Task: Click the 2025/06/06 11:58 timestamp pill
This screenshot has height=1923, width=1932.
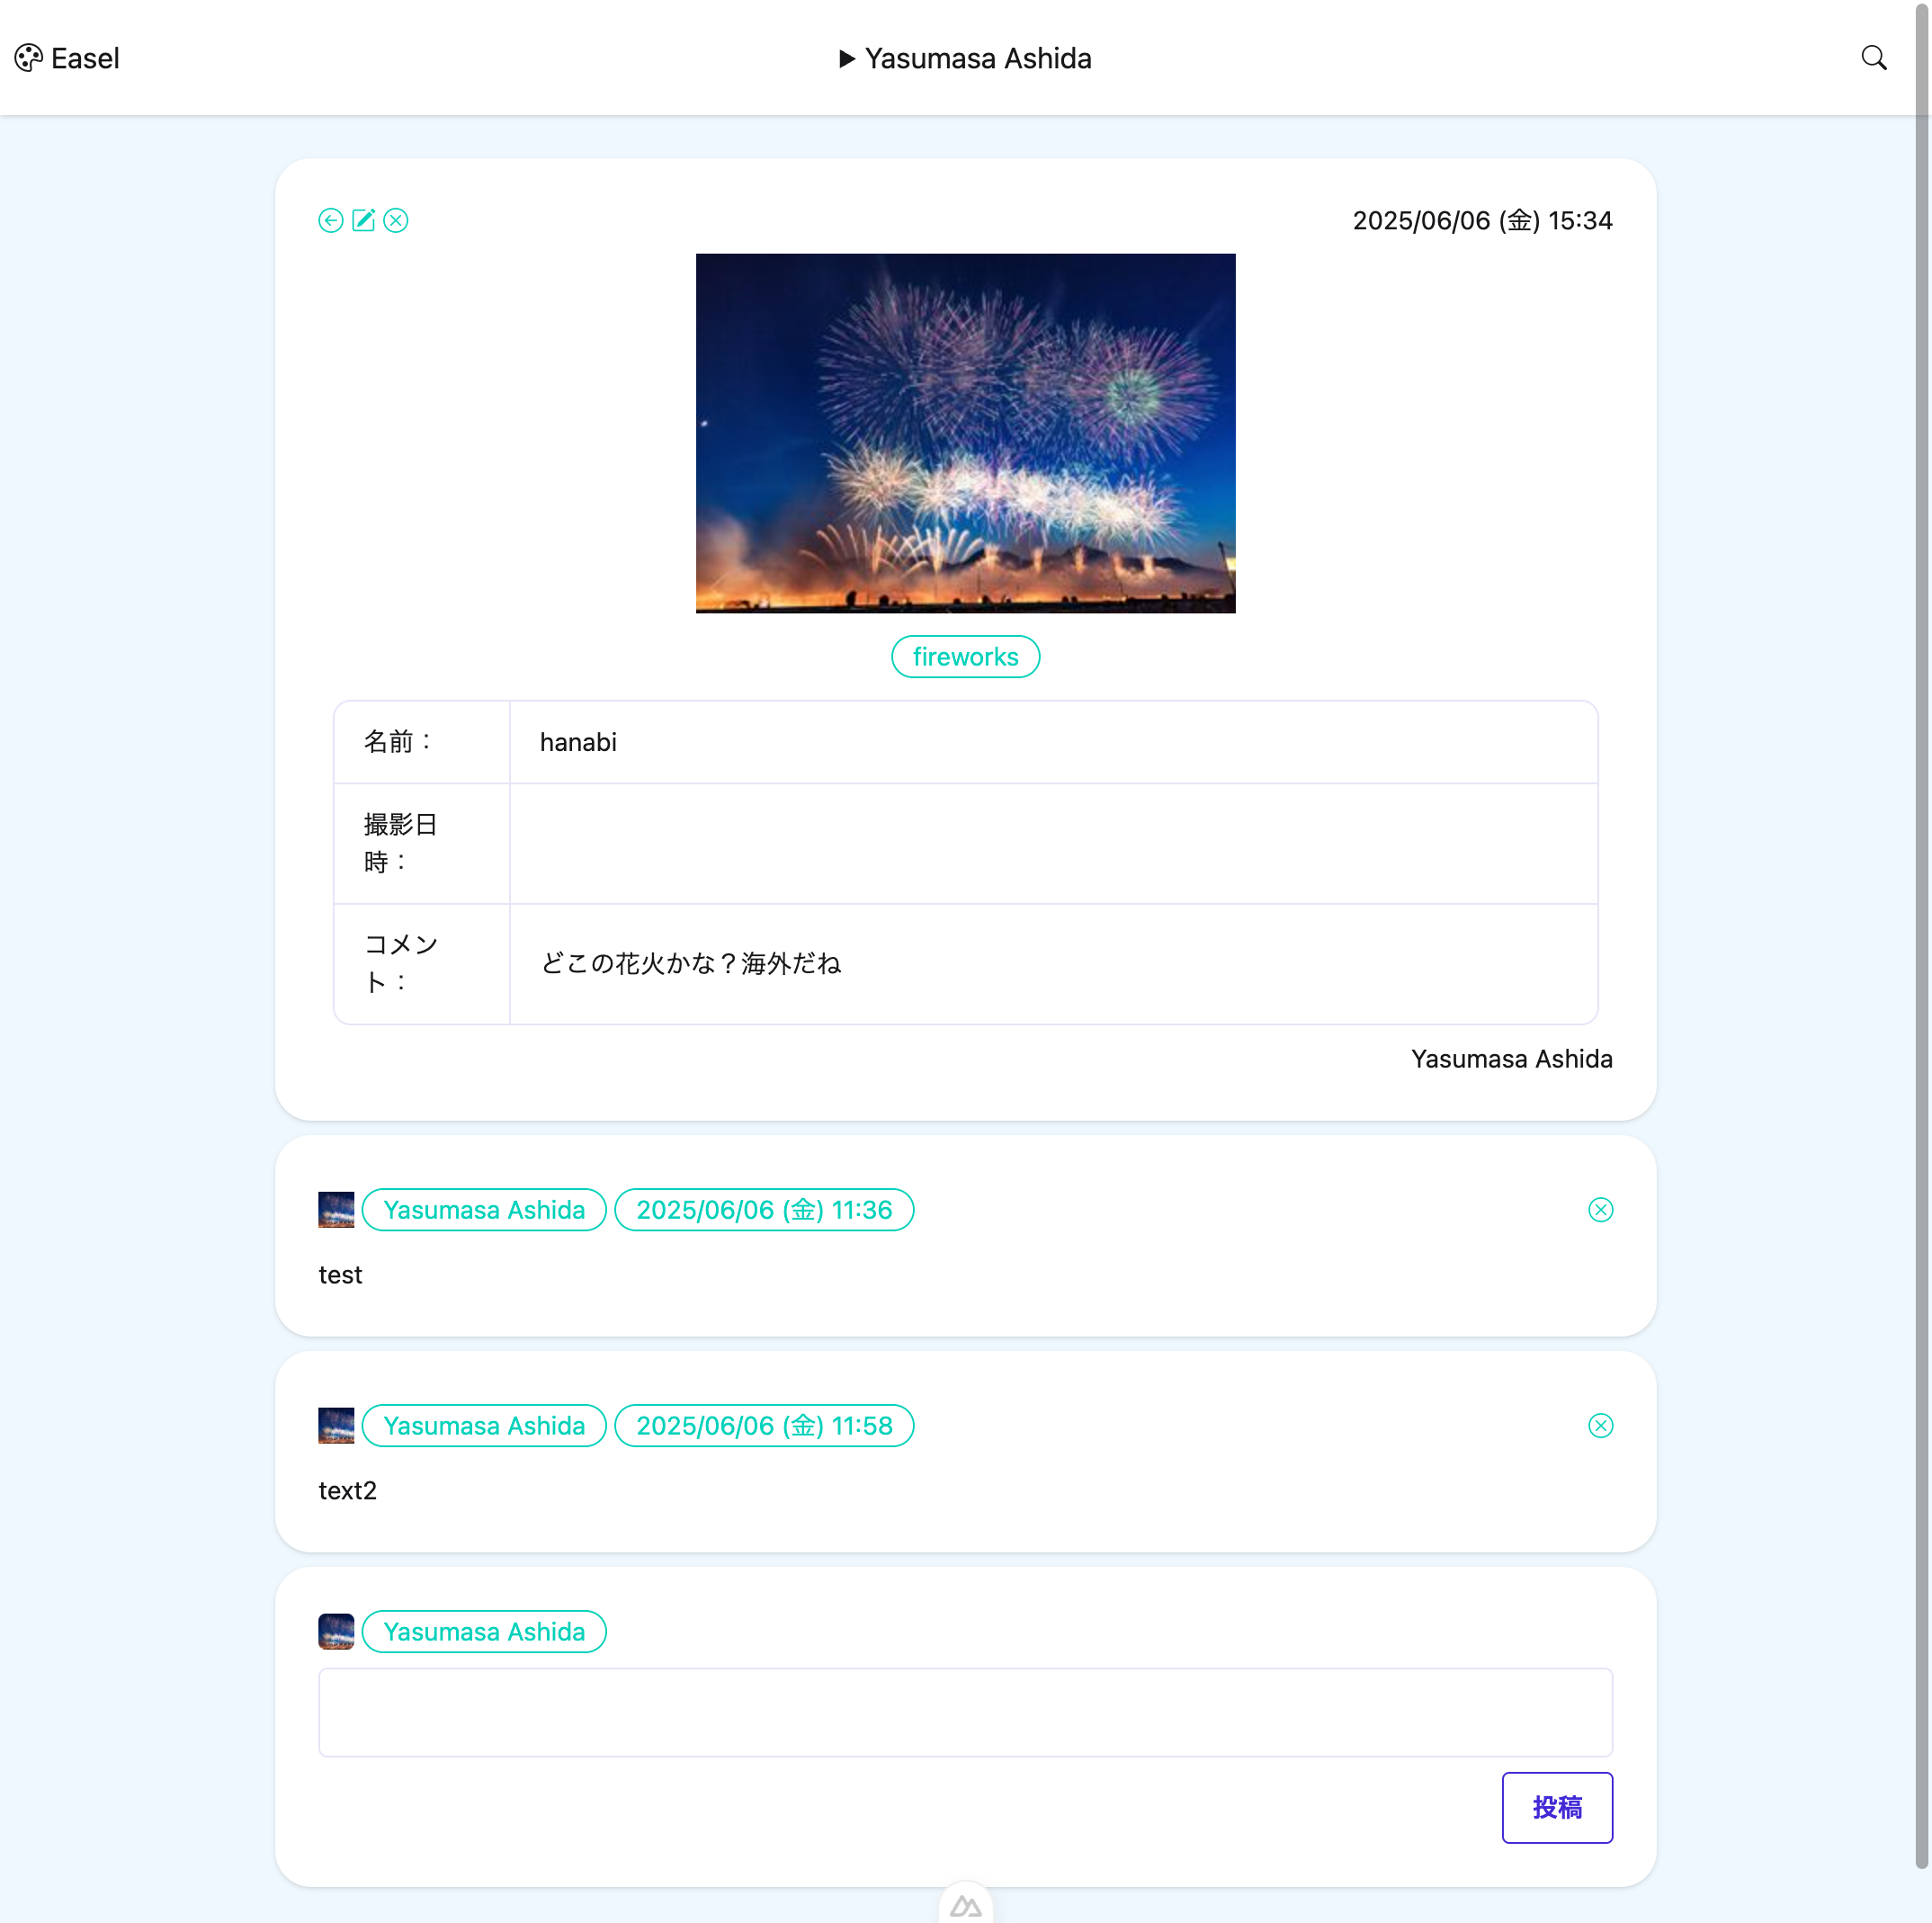Action: click(x=764, y=1425)
